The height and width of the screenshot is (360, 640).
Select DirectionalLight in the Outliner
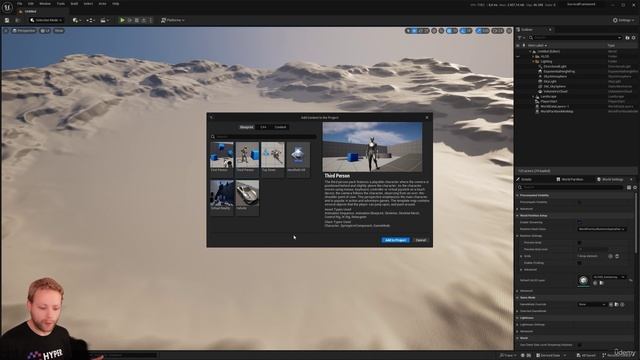point(555,66)
